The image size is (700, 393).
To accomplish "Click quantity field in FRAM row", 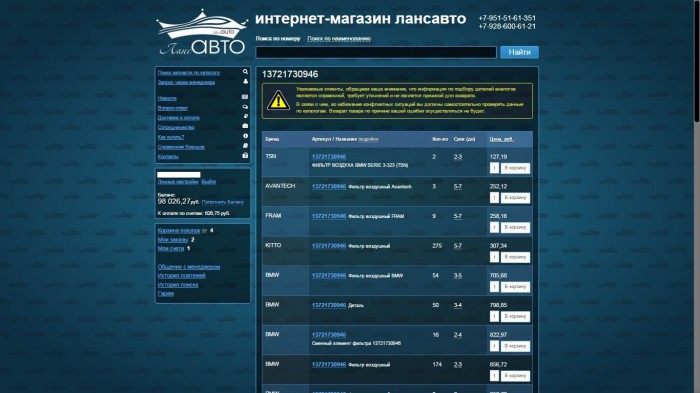I will [494, 227].
